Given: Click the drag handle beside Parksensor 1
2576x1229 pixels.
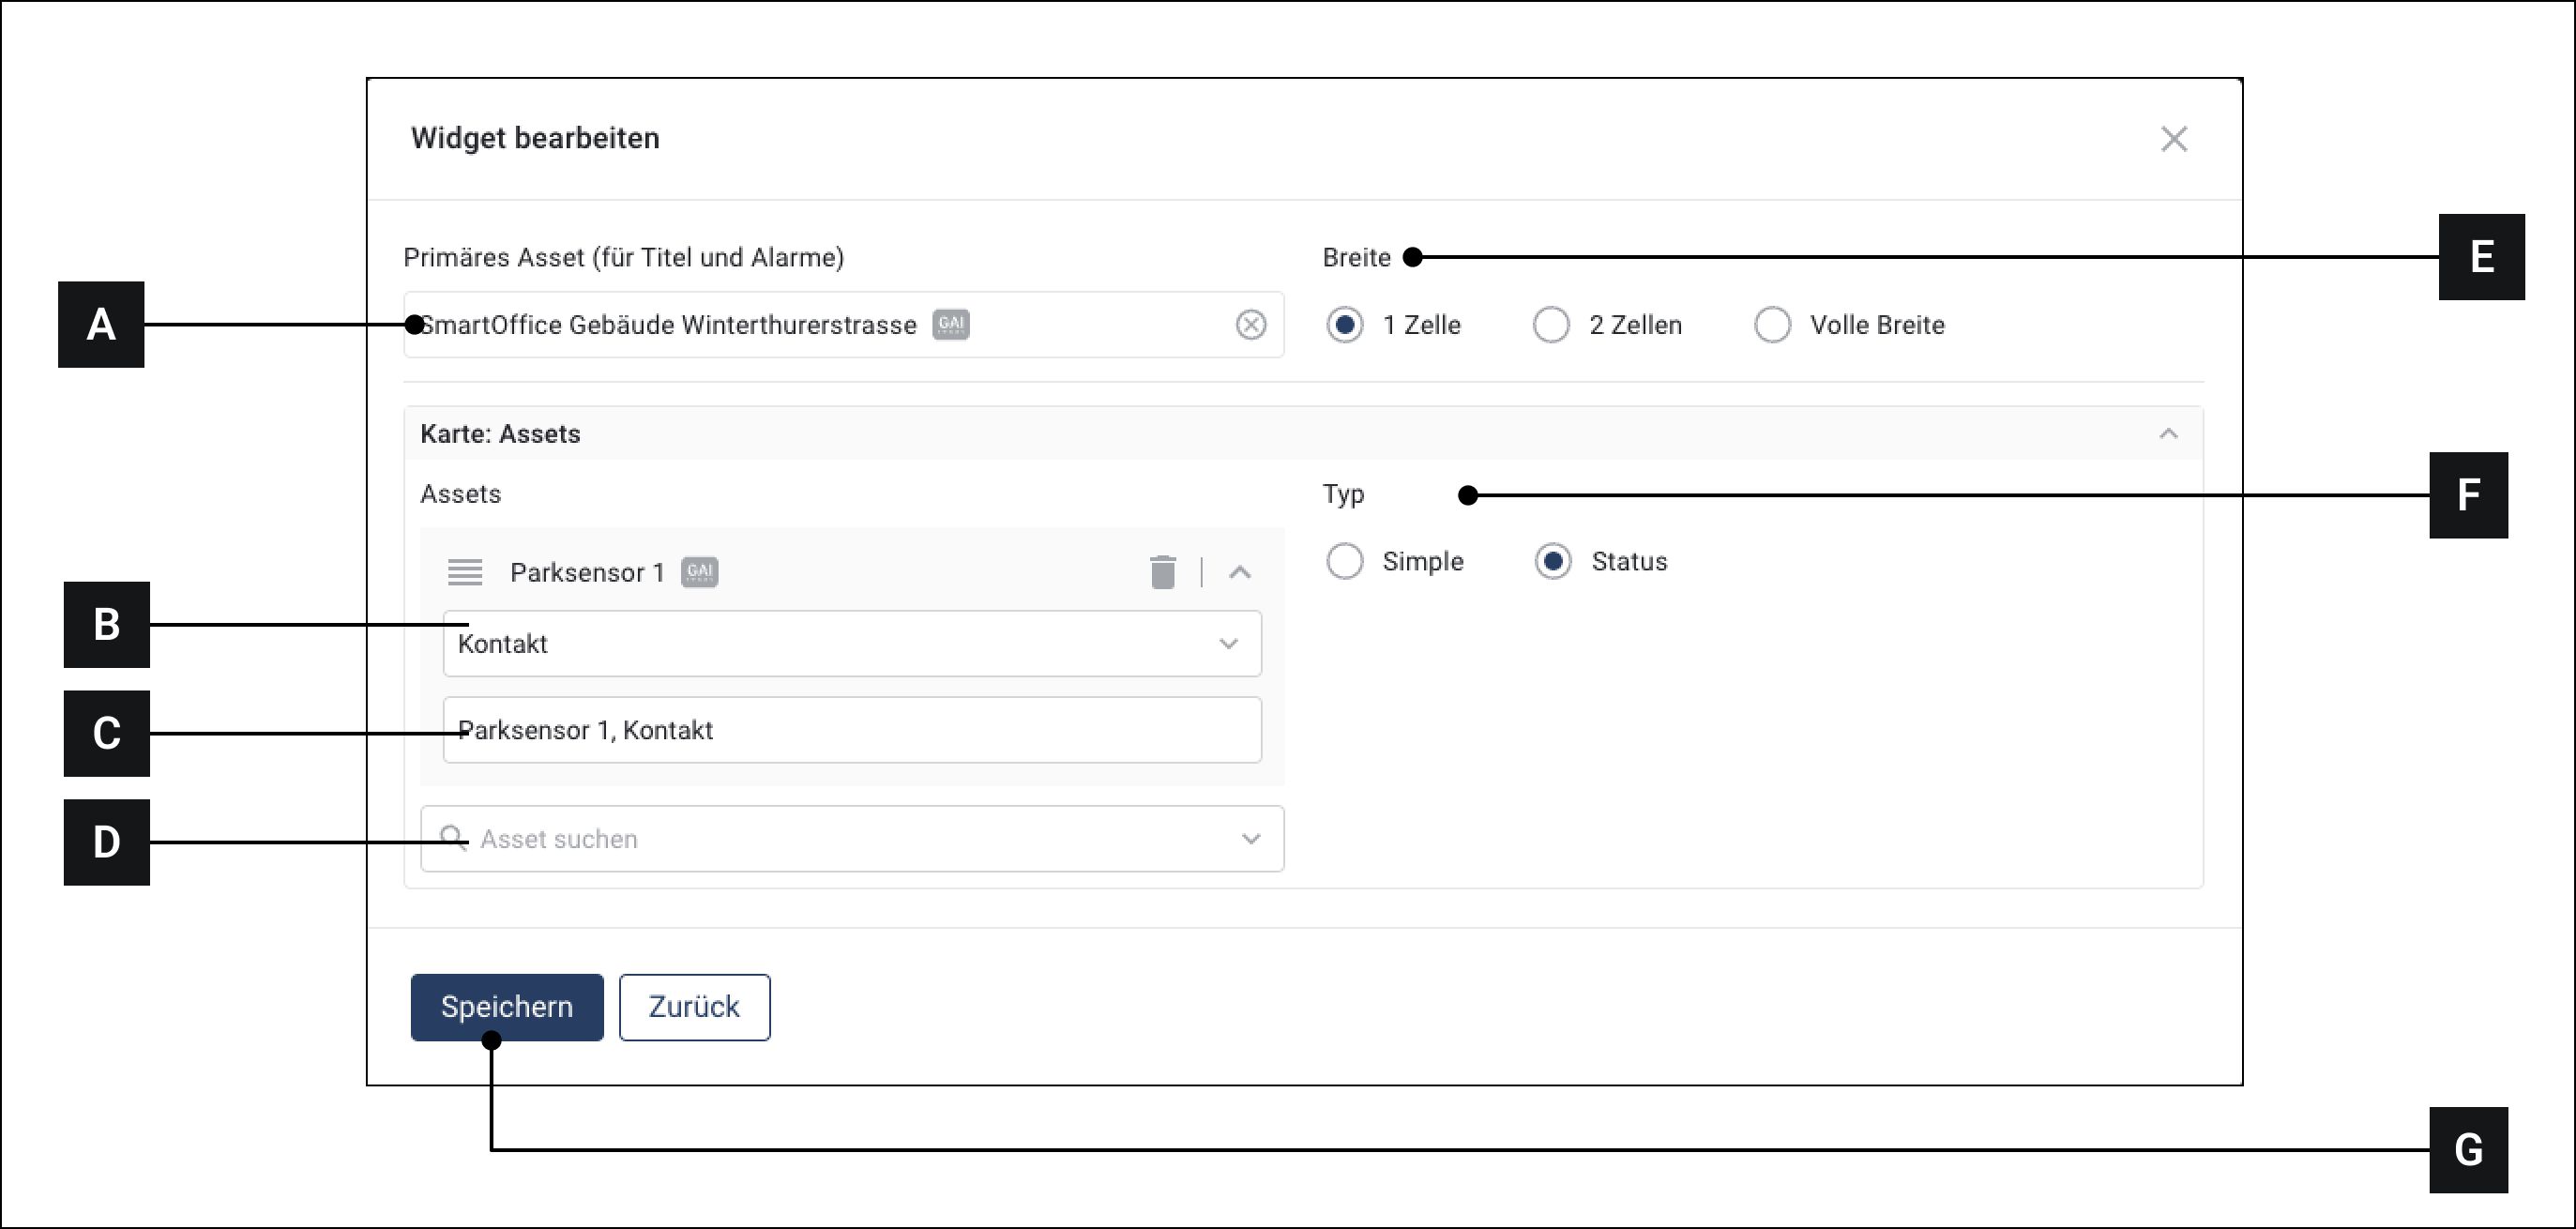Looking at the screenshot, I should 465,572.
